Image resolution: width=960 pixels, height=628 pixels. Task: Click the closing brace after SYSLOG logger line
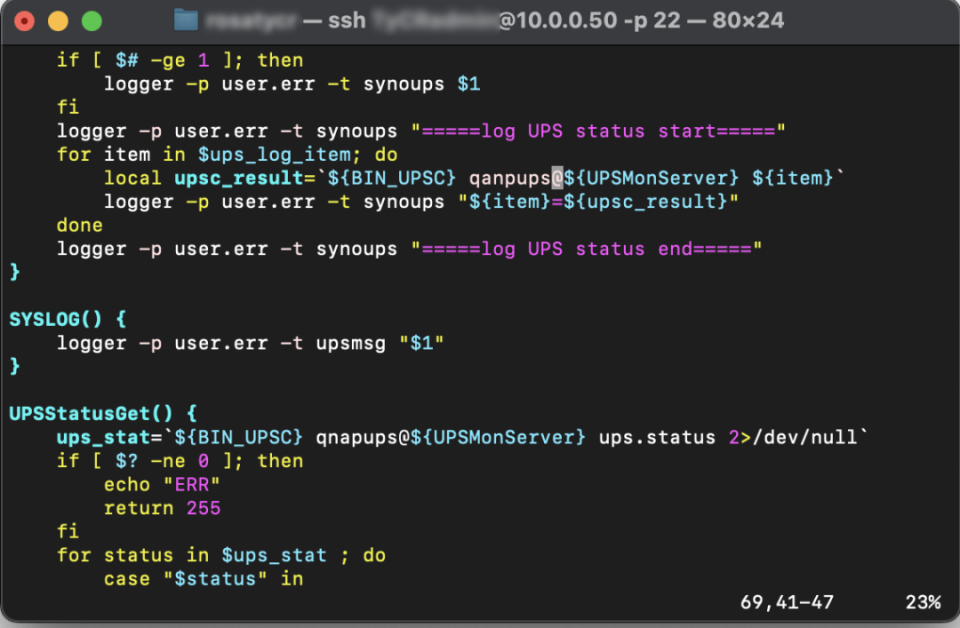pyautogui.click(x=15, y=367)
